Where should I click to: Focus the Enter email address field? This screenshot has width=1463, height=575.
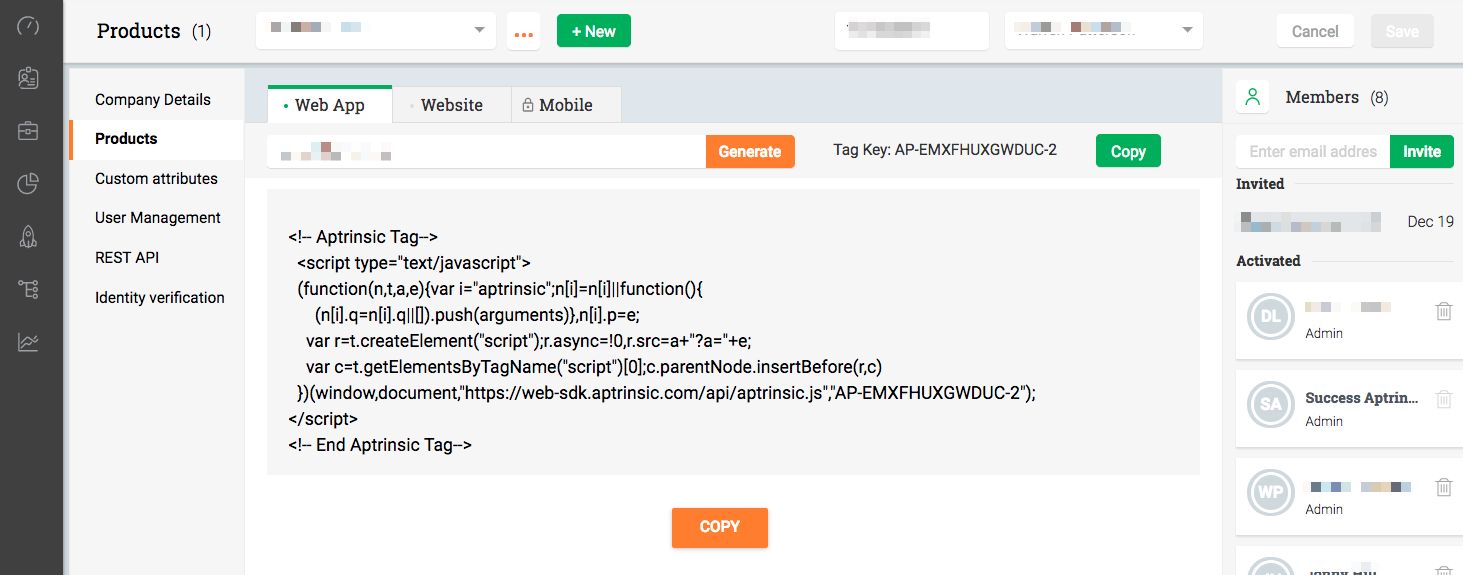point(1313,151)
